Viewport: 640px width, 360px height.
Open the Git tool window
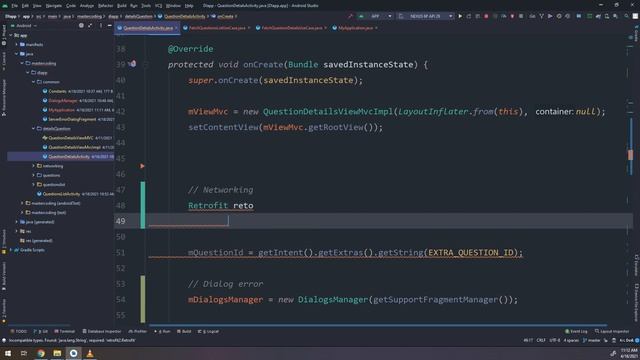[41, 331]
